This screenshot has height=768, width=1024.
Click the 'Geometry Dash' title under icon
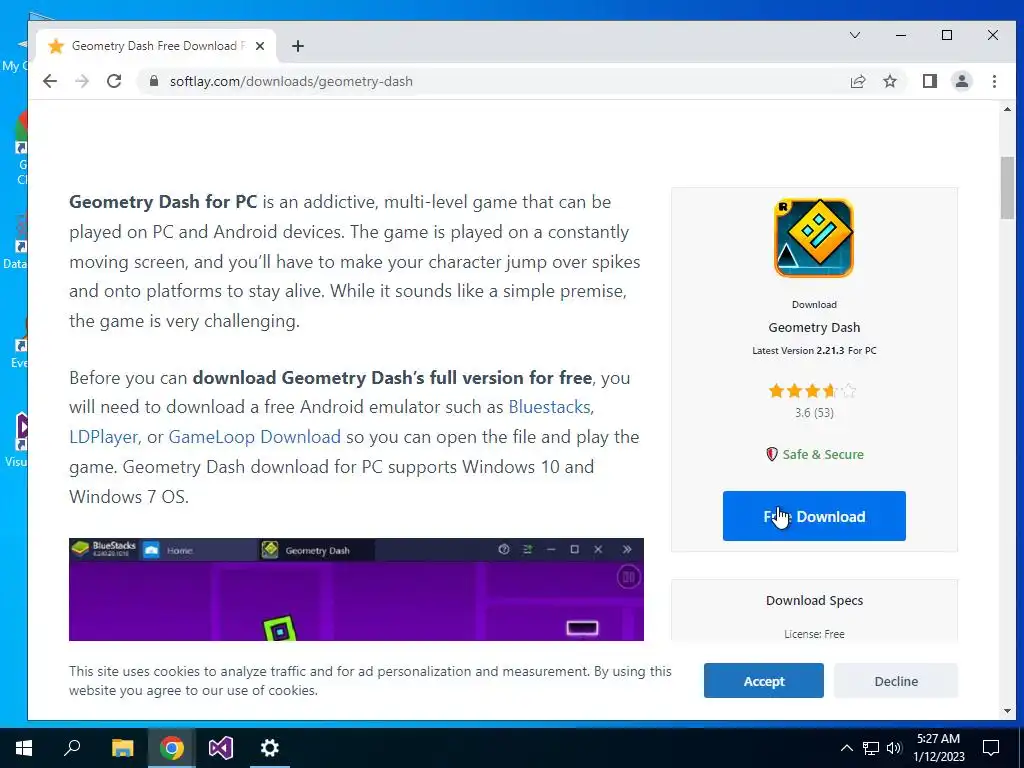814,327
